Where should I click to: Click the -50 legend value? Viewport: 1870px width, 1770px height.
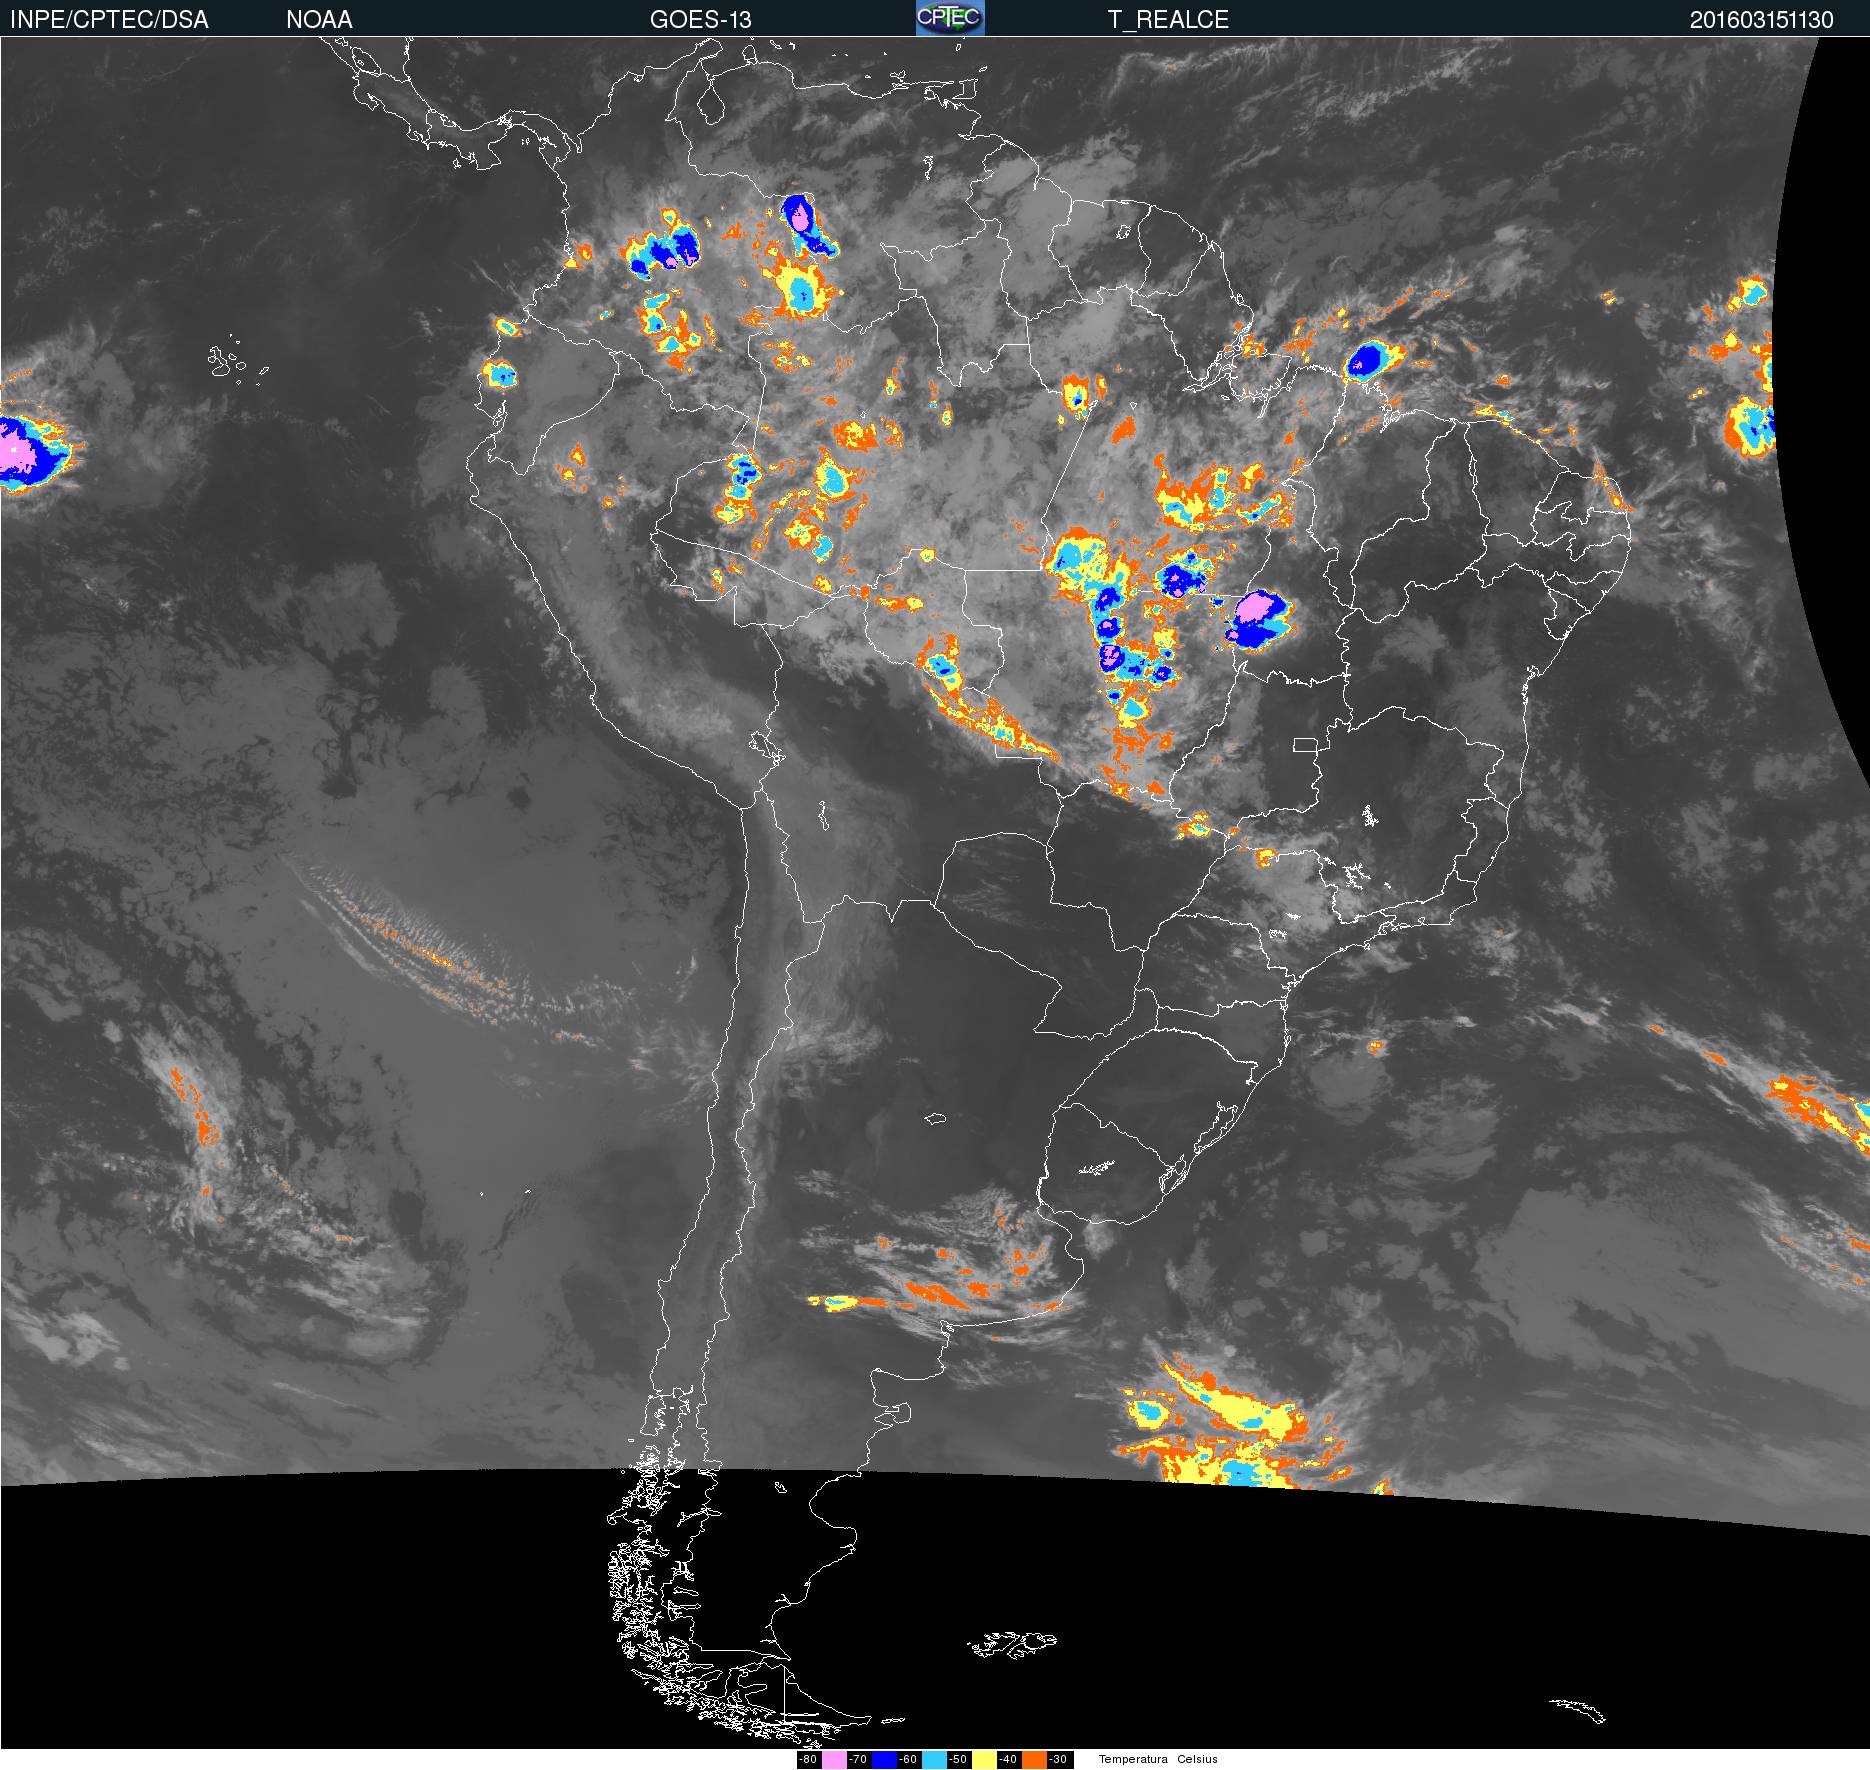(958, 1760)
